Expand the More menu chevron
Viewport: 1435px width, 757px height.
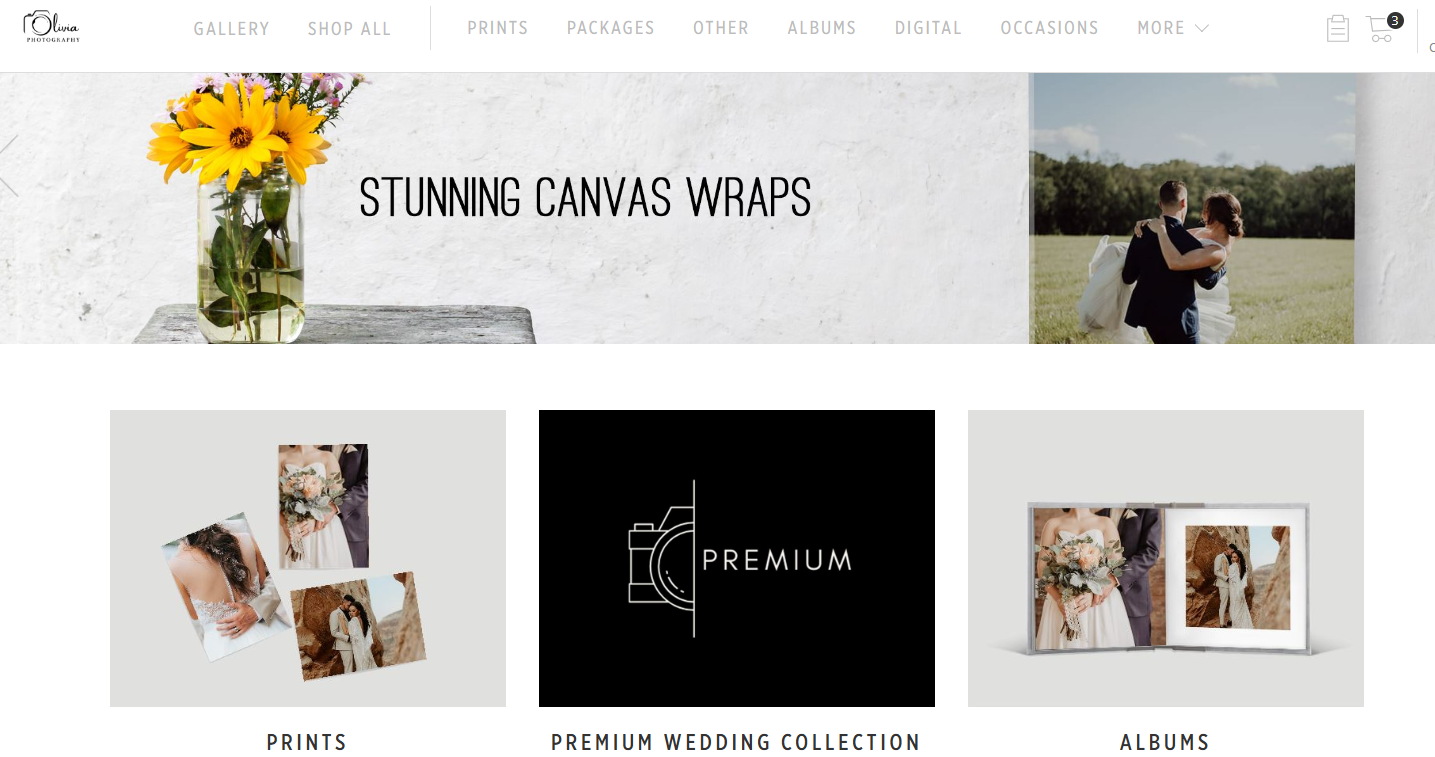1202,29
